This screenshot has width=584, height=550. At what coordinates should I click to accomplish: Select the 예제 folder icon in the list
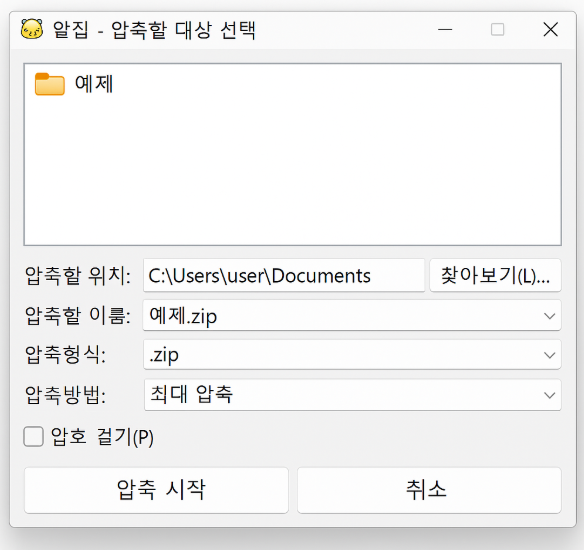[x=50, y=84]
